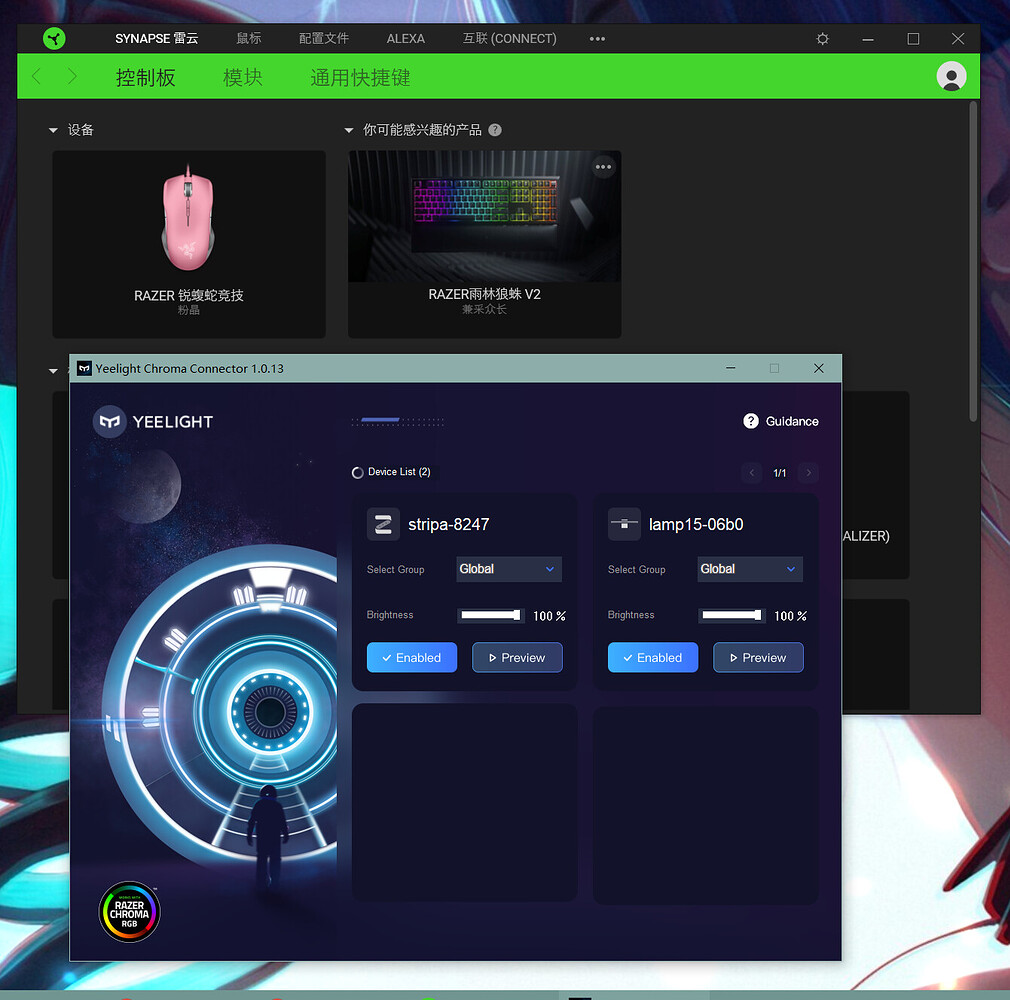
Task: Click the 1/1 page indicator text
Action: 779,473
